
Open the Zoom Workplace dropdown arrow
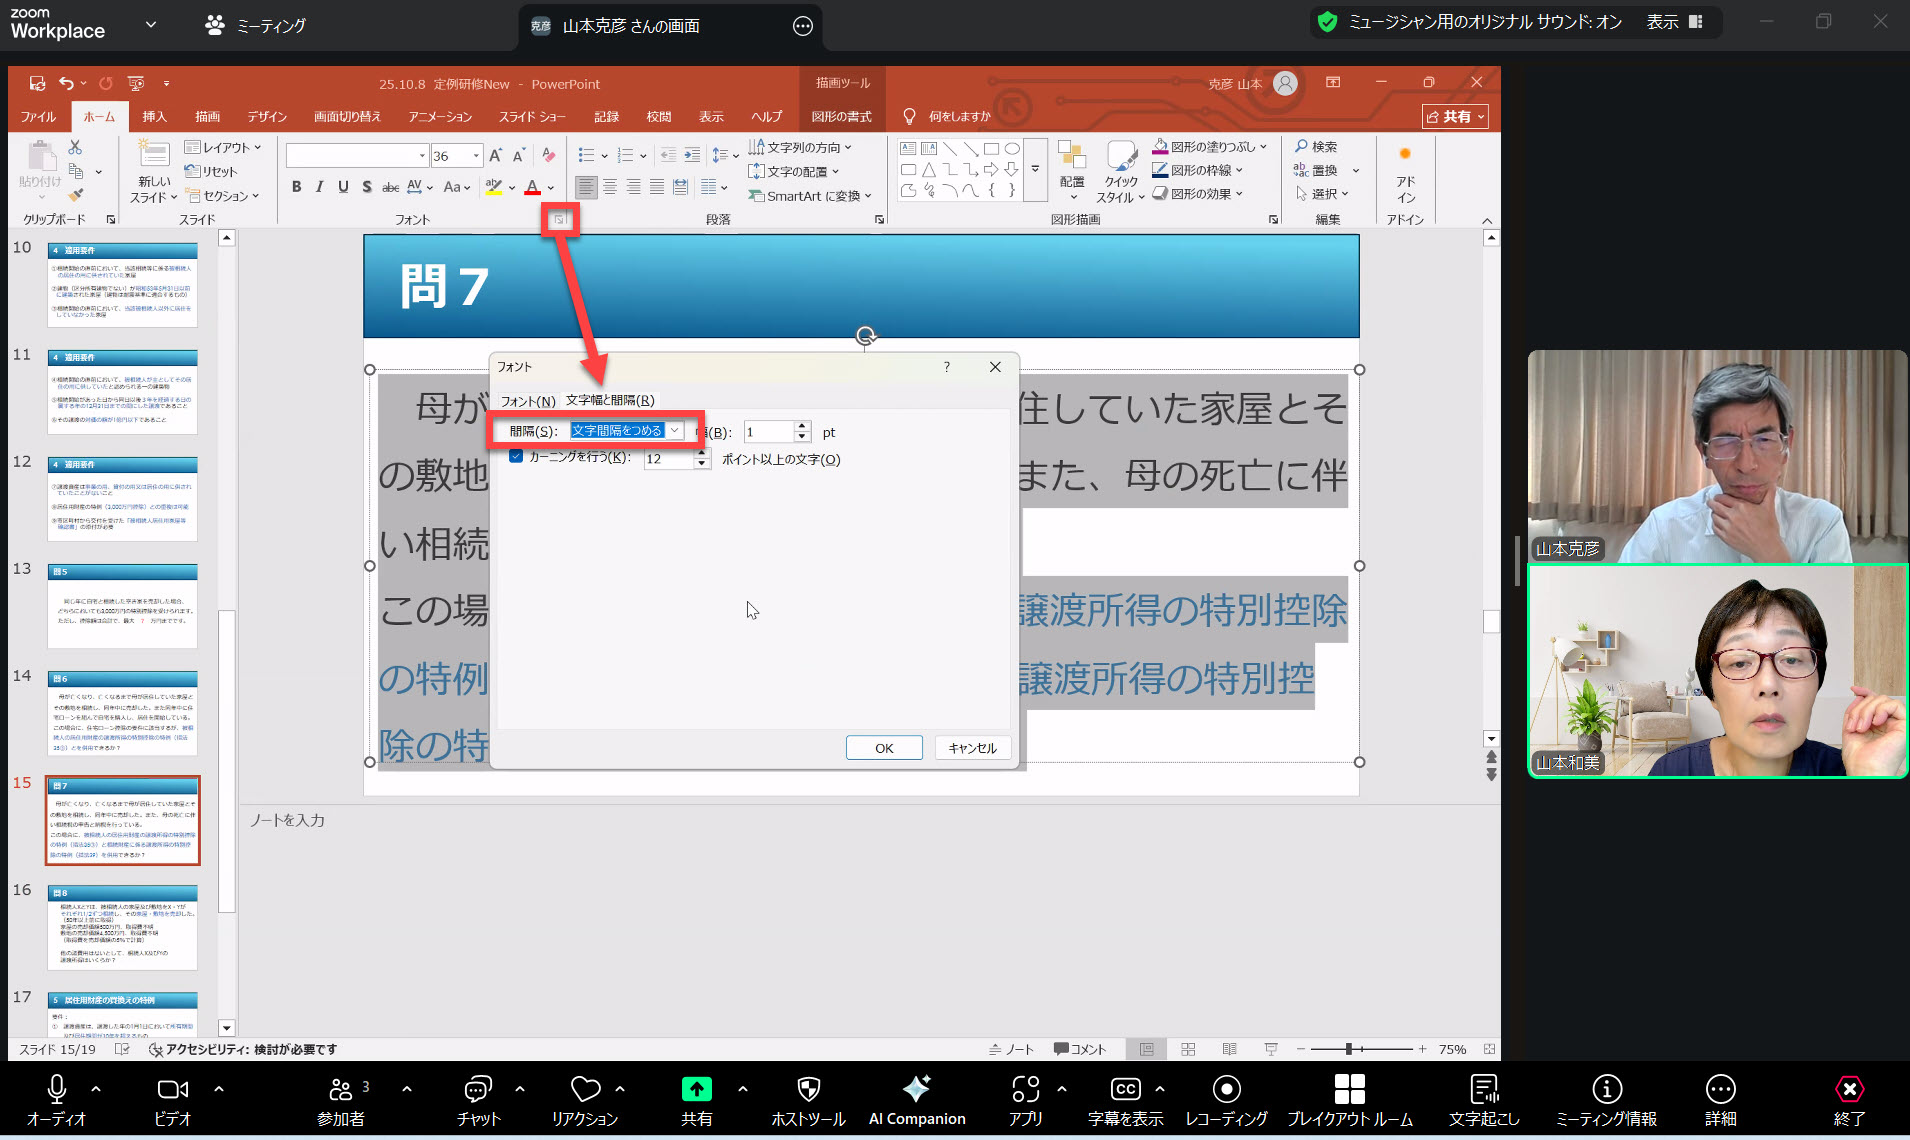pyautogui.click(x=151, y=24)
